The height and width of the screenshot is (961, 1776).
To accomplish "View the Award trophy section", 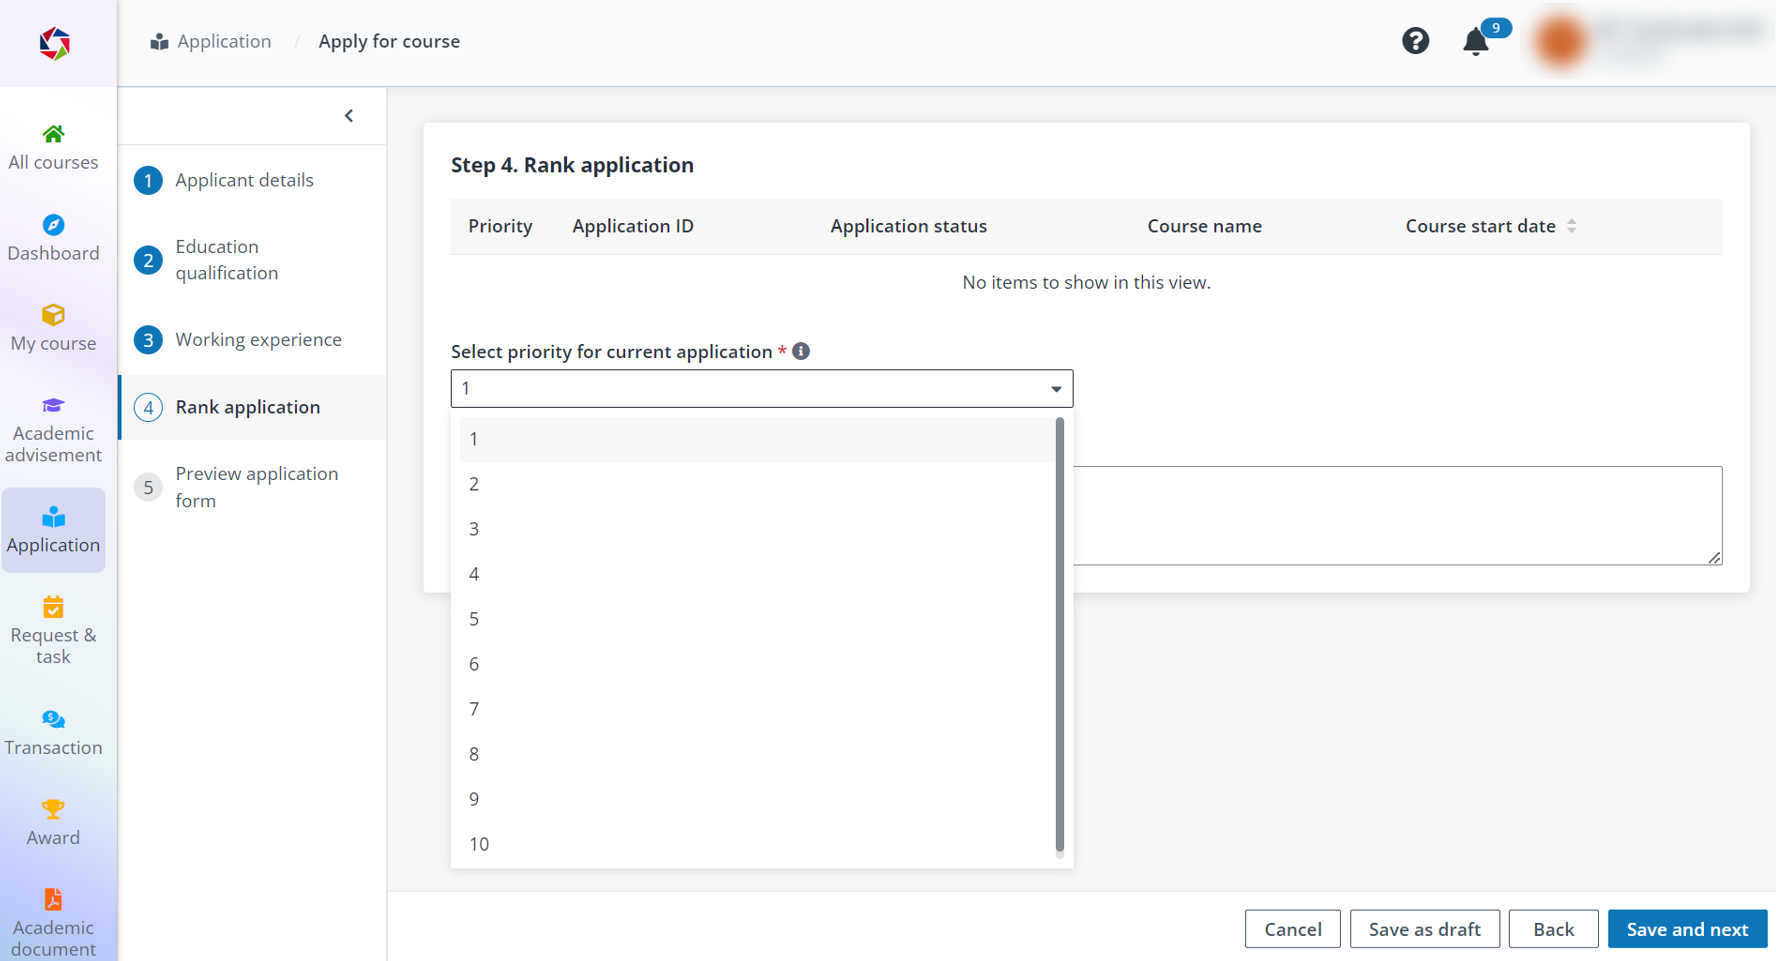I will (53, 820).
